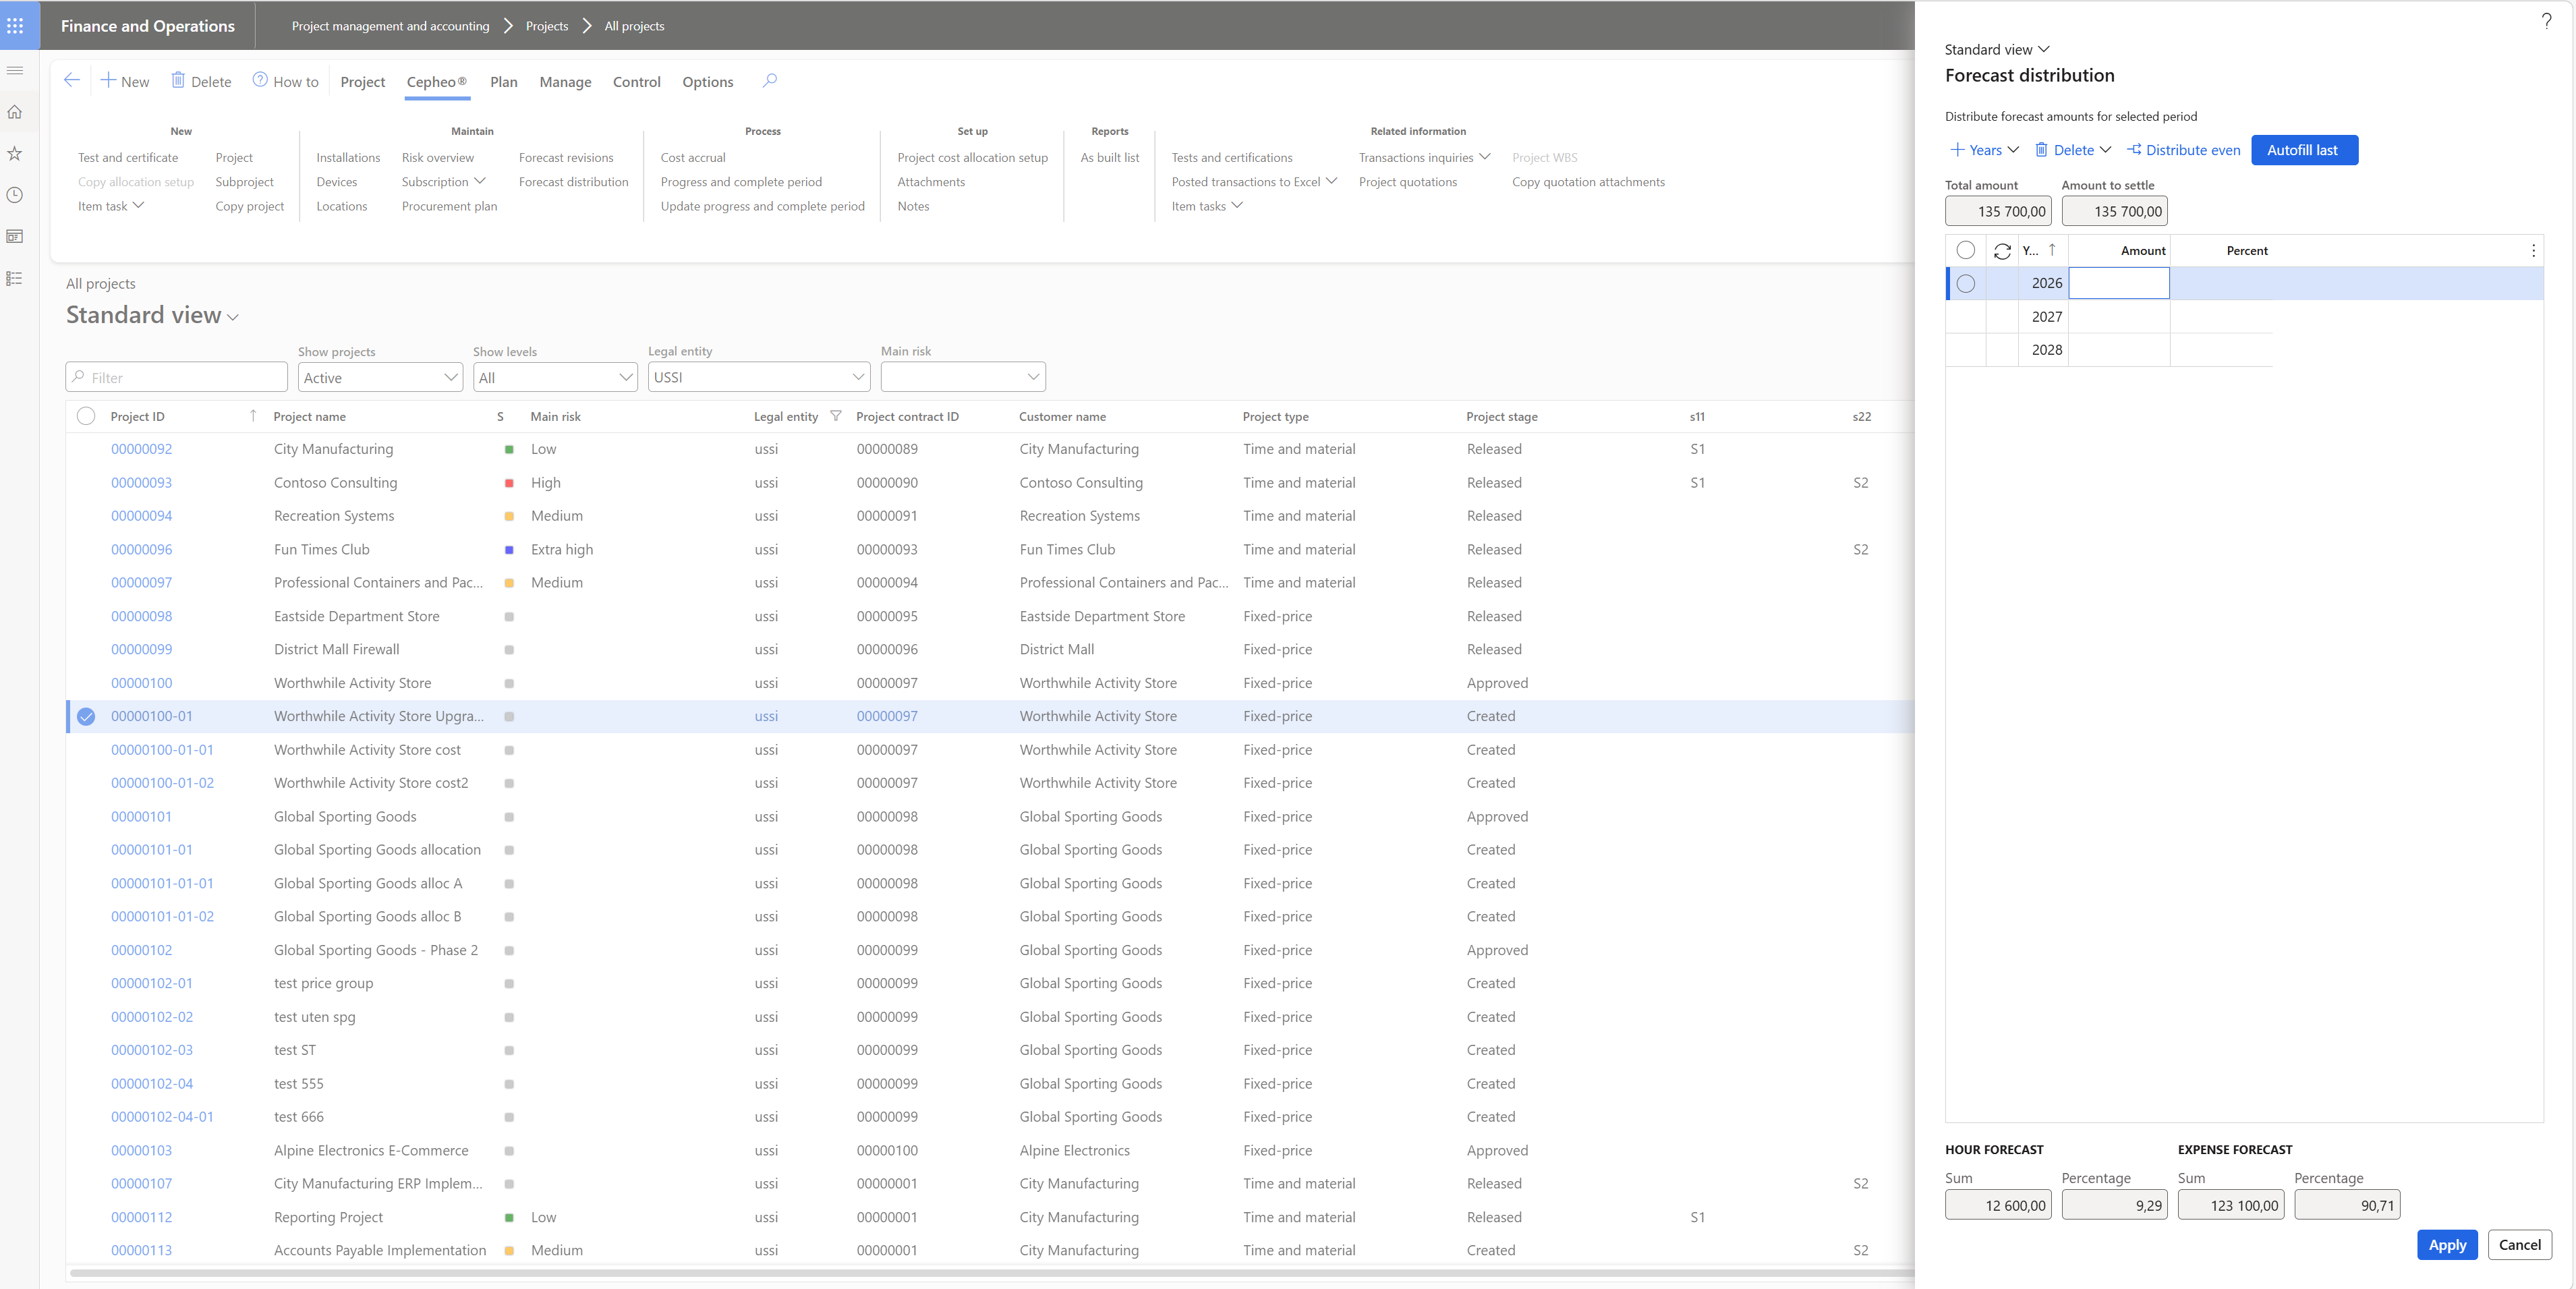Image resolution: width=2576 pixels, height=1289 pixels.
Task: Click the Home icon in left sidebar
Action: pos(15,112)
